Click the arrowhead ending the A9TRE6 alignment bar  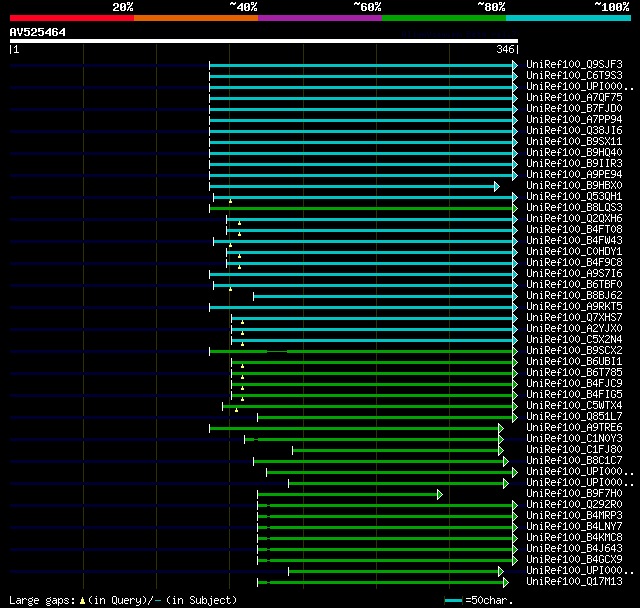(501, 428)
